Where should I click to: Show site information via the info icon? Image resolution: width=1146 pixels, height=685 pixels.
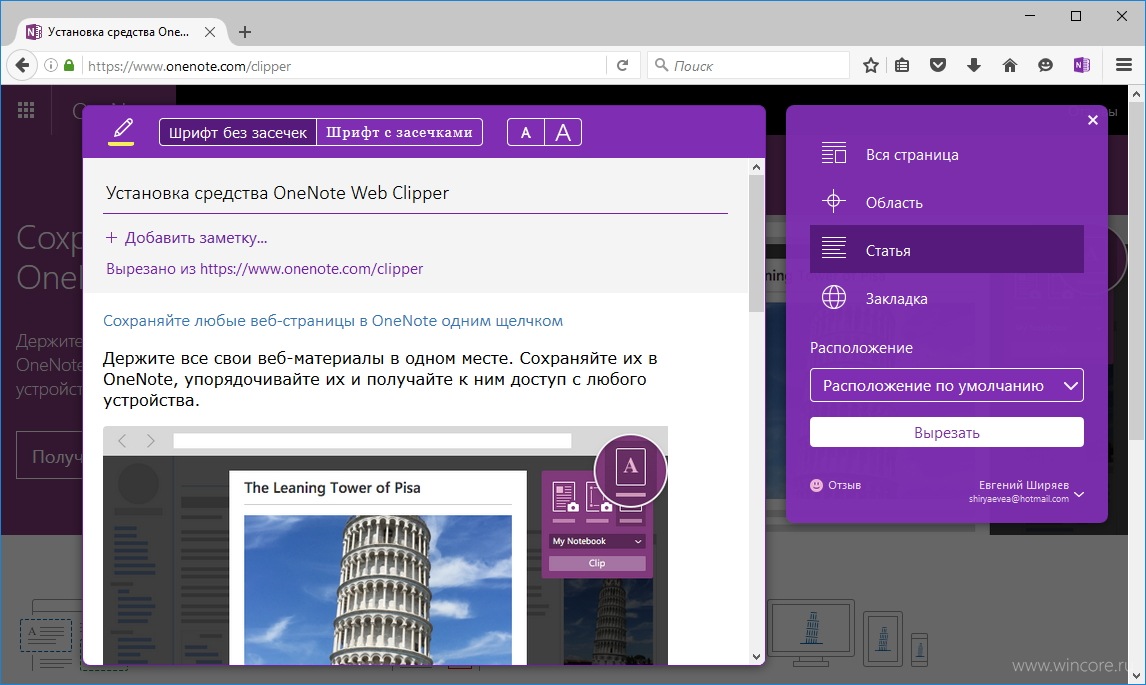pos(50,66)
